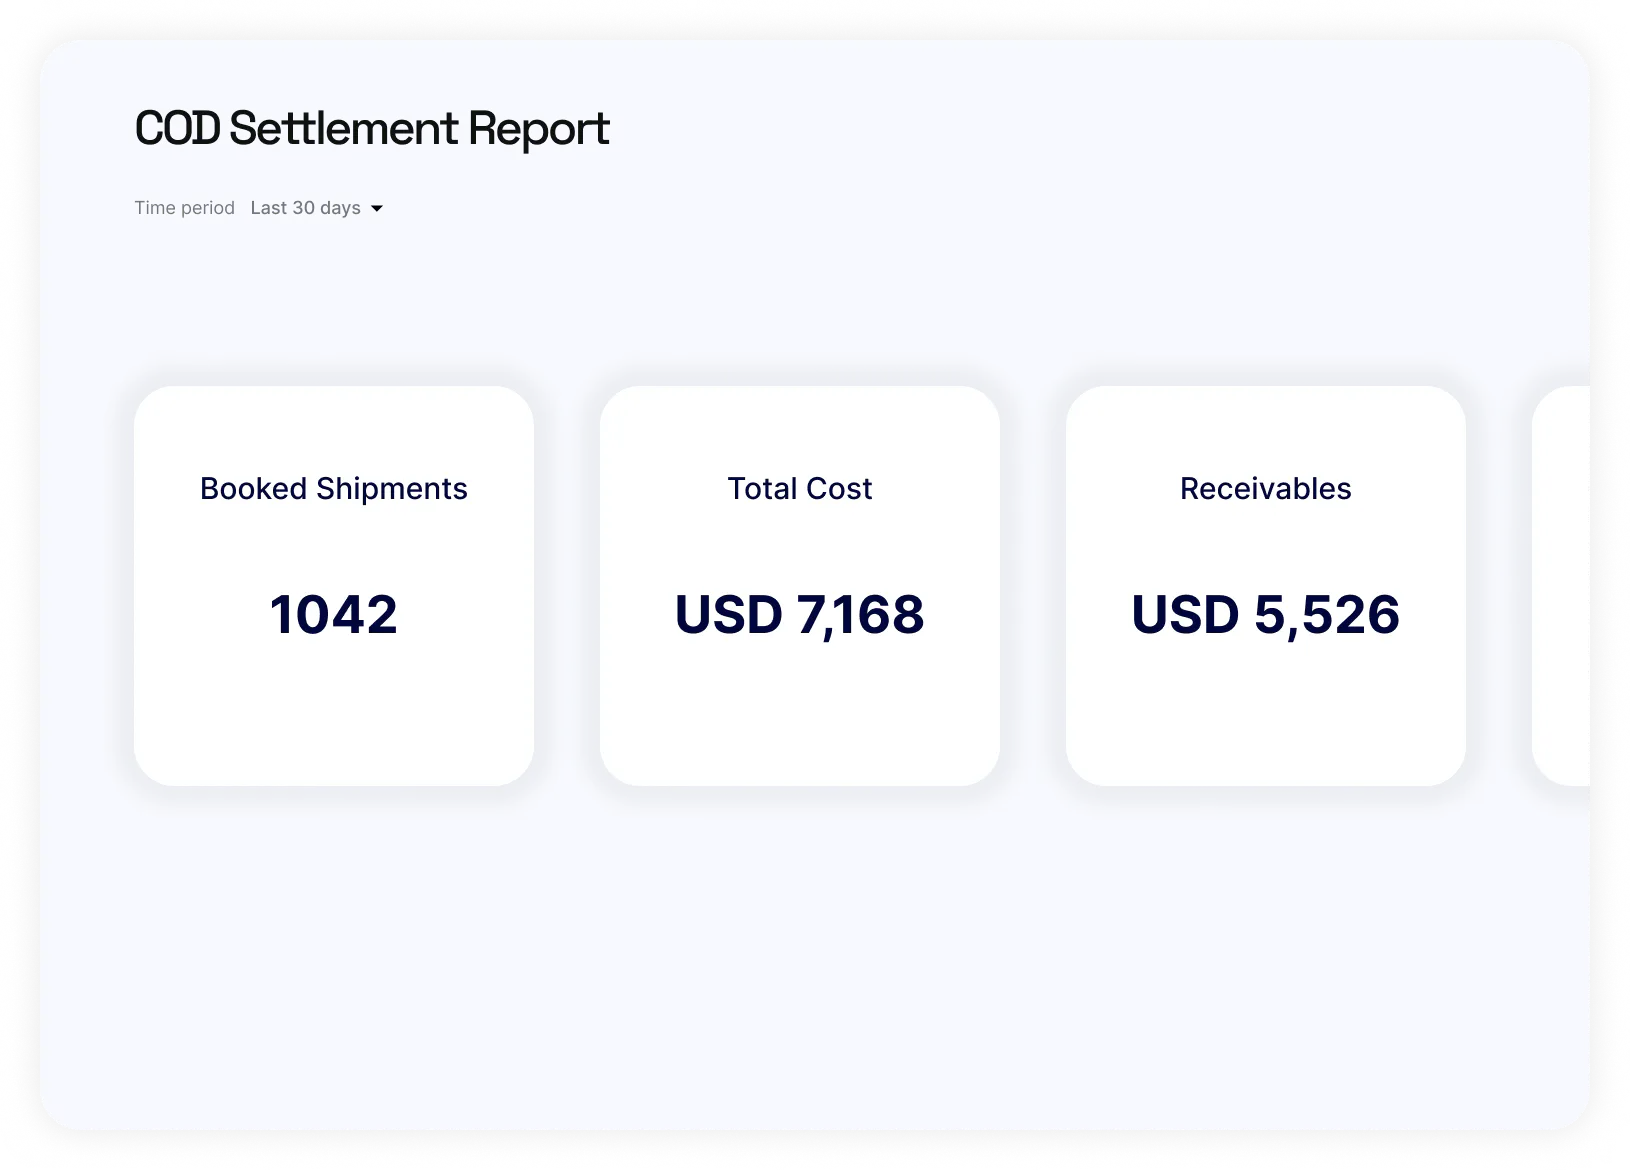The image size is (1630, 1170).
Task: Click the word Cost in middle card
Action: [839, 488]
